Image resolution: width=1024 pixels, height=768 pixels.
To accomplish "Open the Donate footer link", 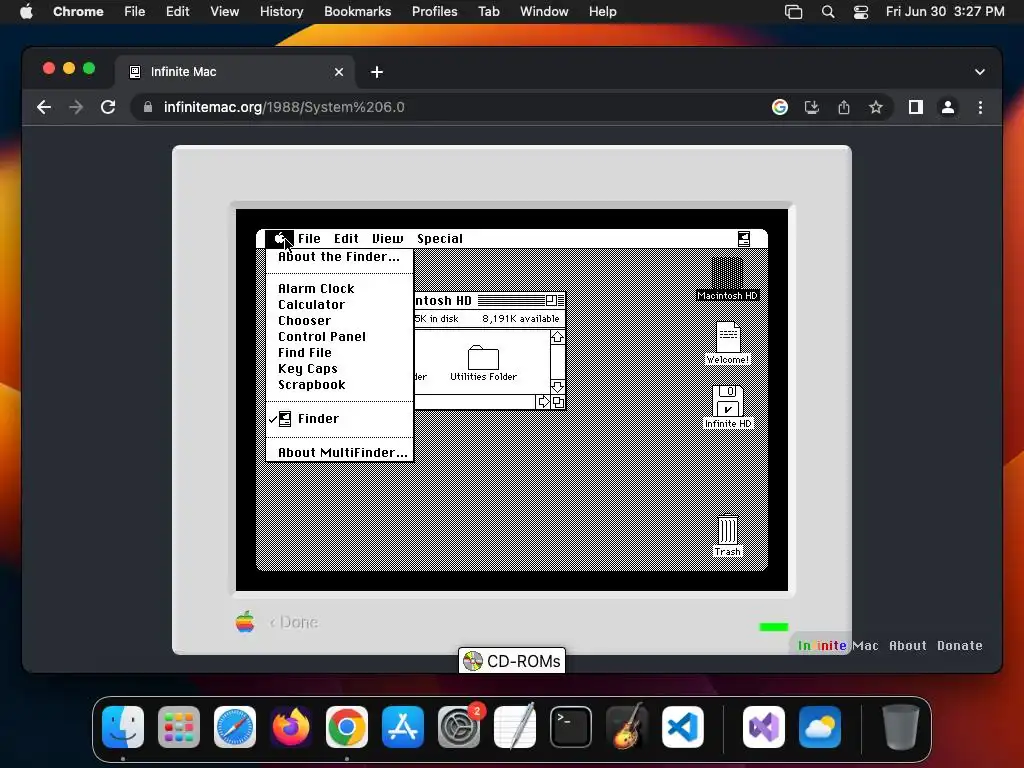I will point(959,646).
